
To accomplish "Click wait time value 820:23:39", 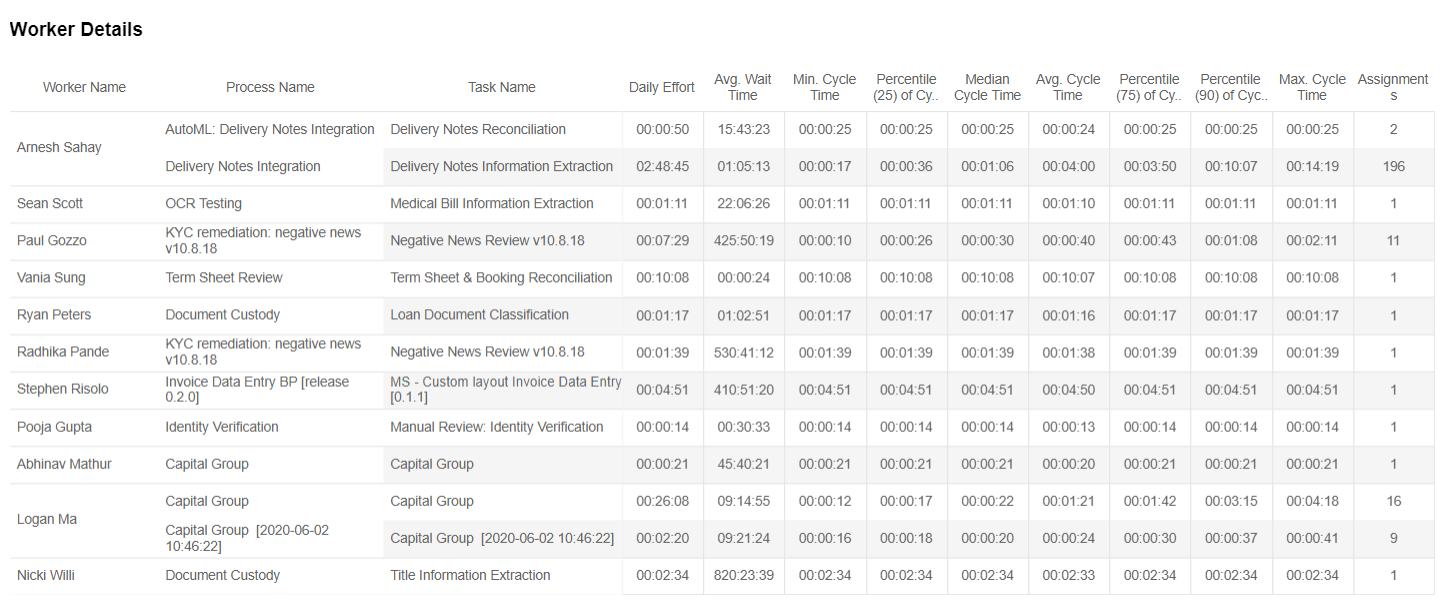I will coord(743,575).
